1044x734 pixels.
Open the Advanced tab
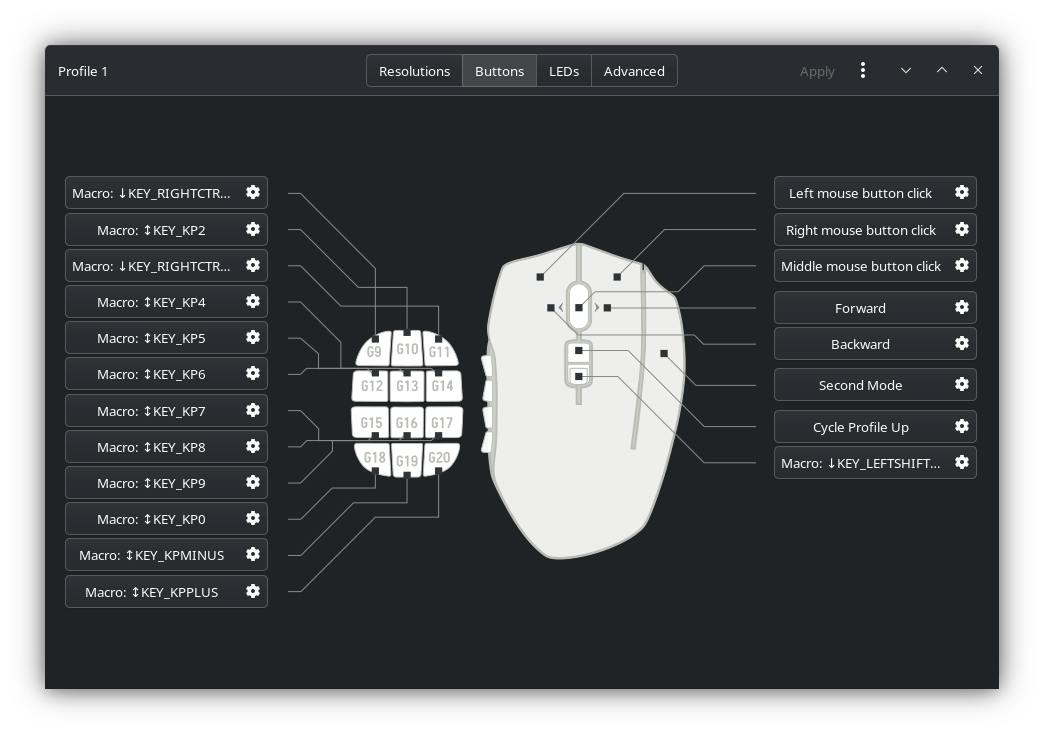coord(634,71)
